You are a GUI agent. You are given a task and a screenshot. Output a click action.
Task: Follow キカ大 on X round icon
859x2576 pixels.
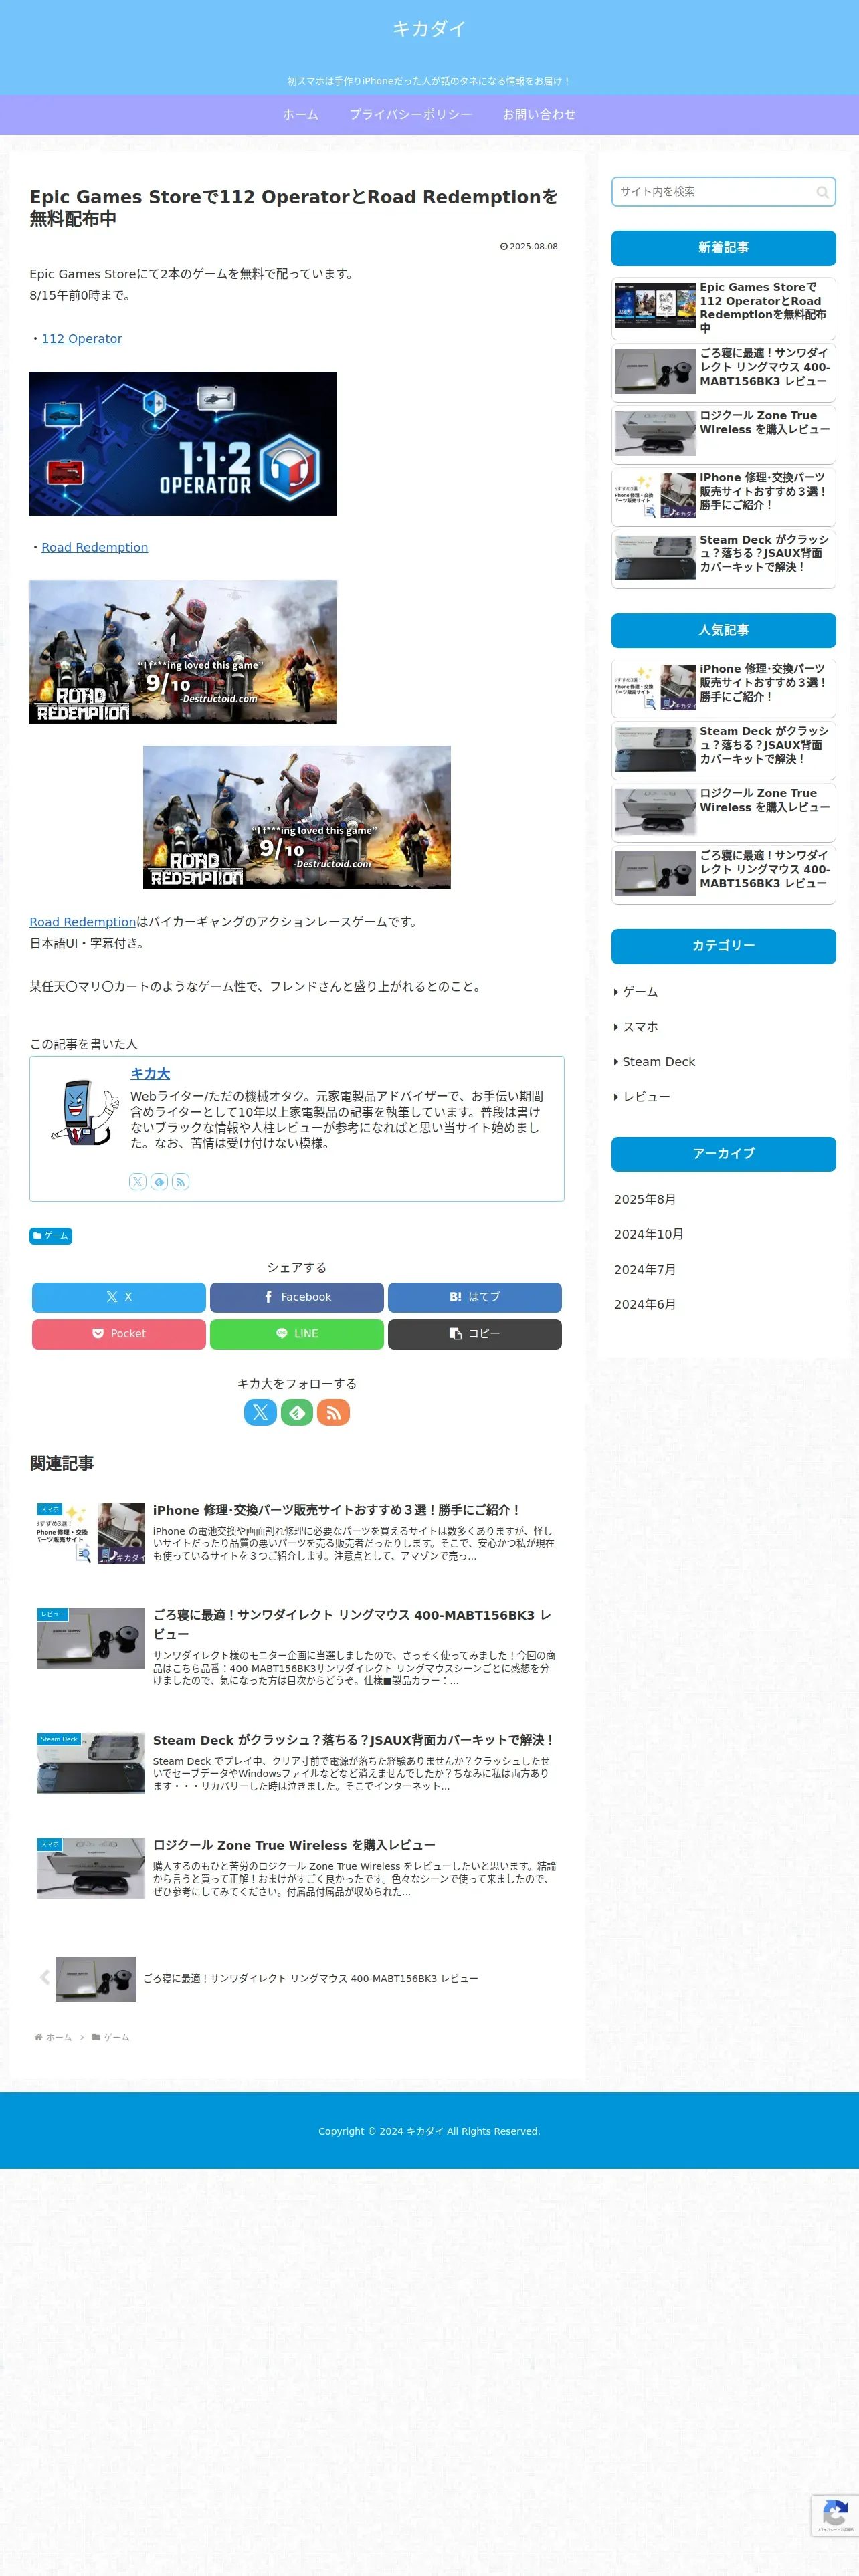point(260,1412)
